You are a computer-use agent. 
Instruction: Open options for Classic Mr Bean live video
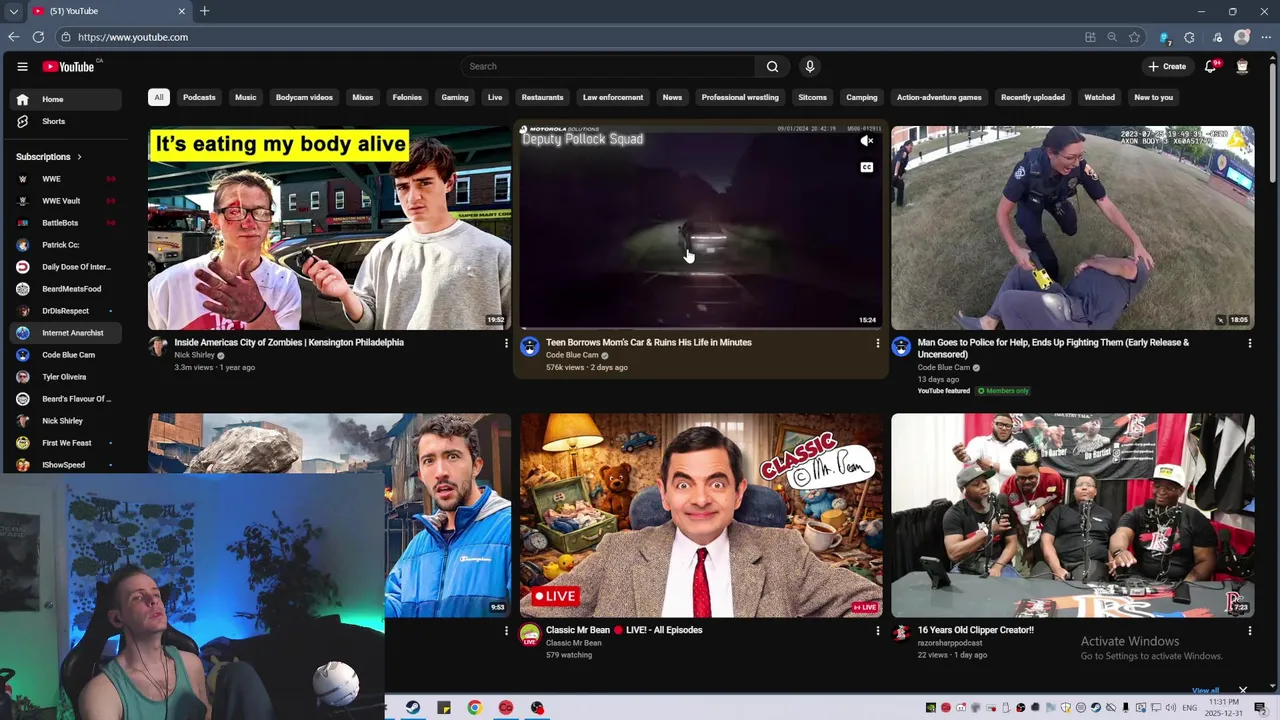point(878,631)
